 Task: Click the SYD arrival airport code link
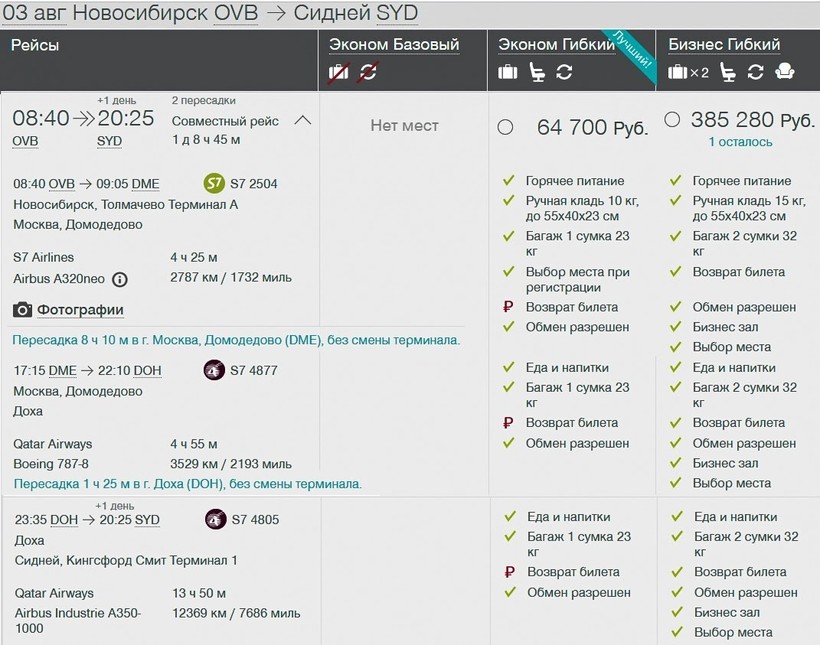pyautogui.click(x=109, y=141)
